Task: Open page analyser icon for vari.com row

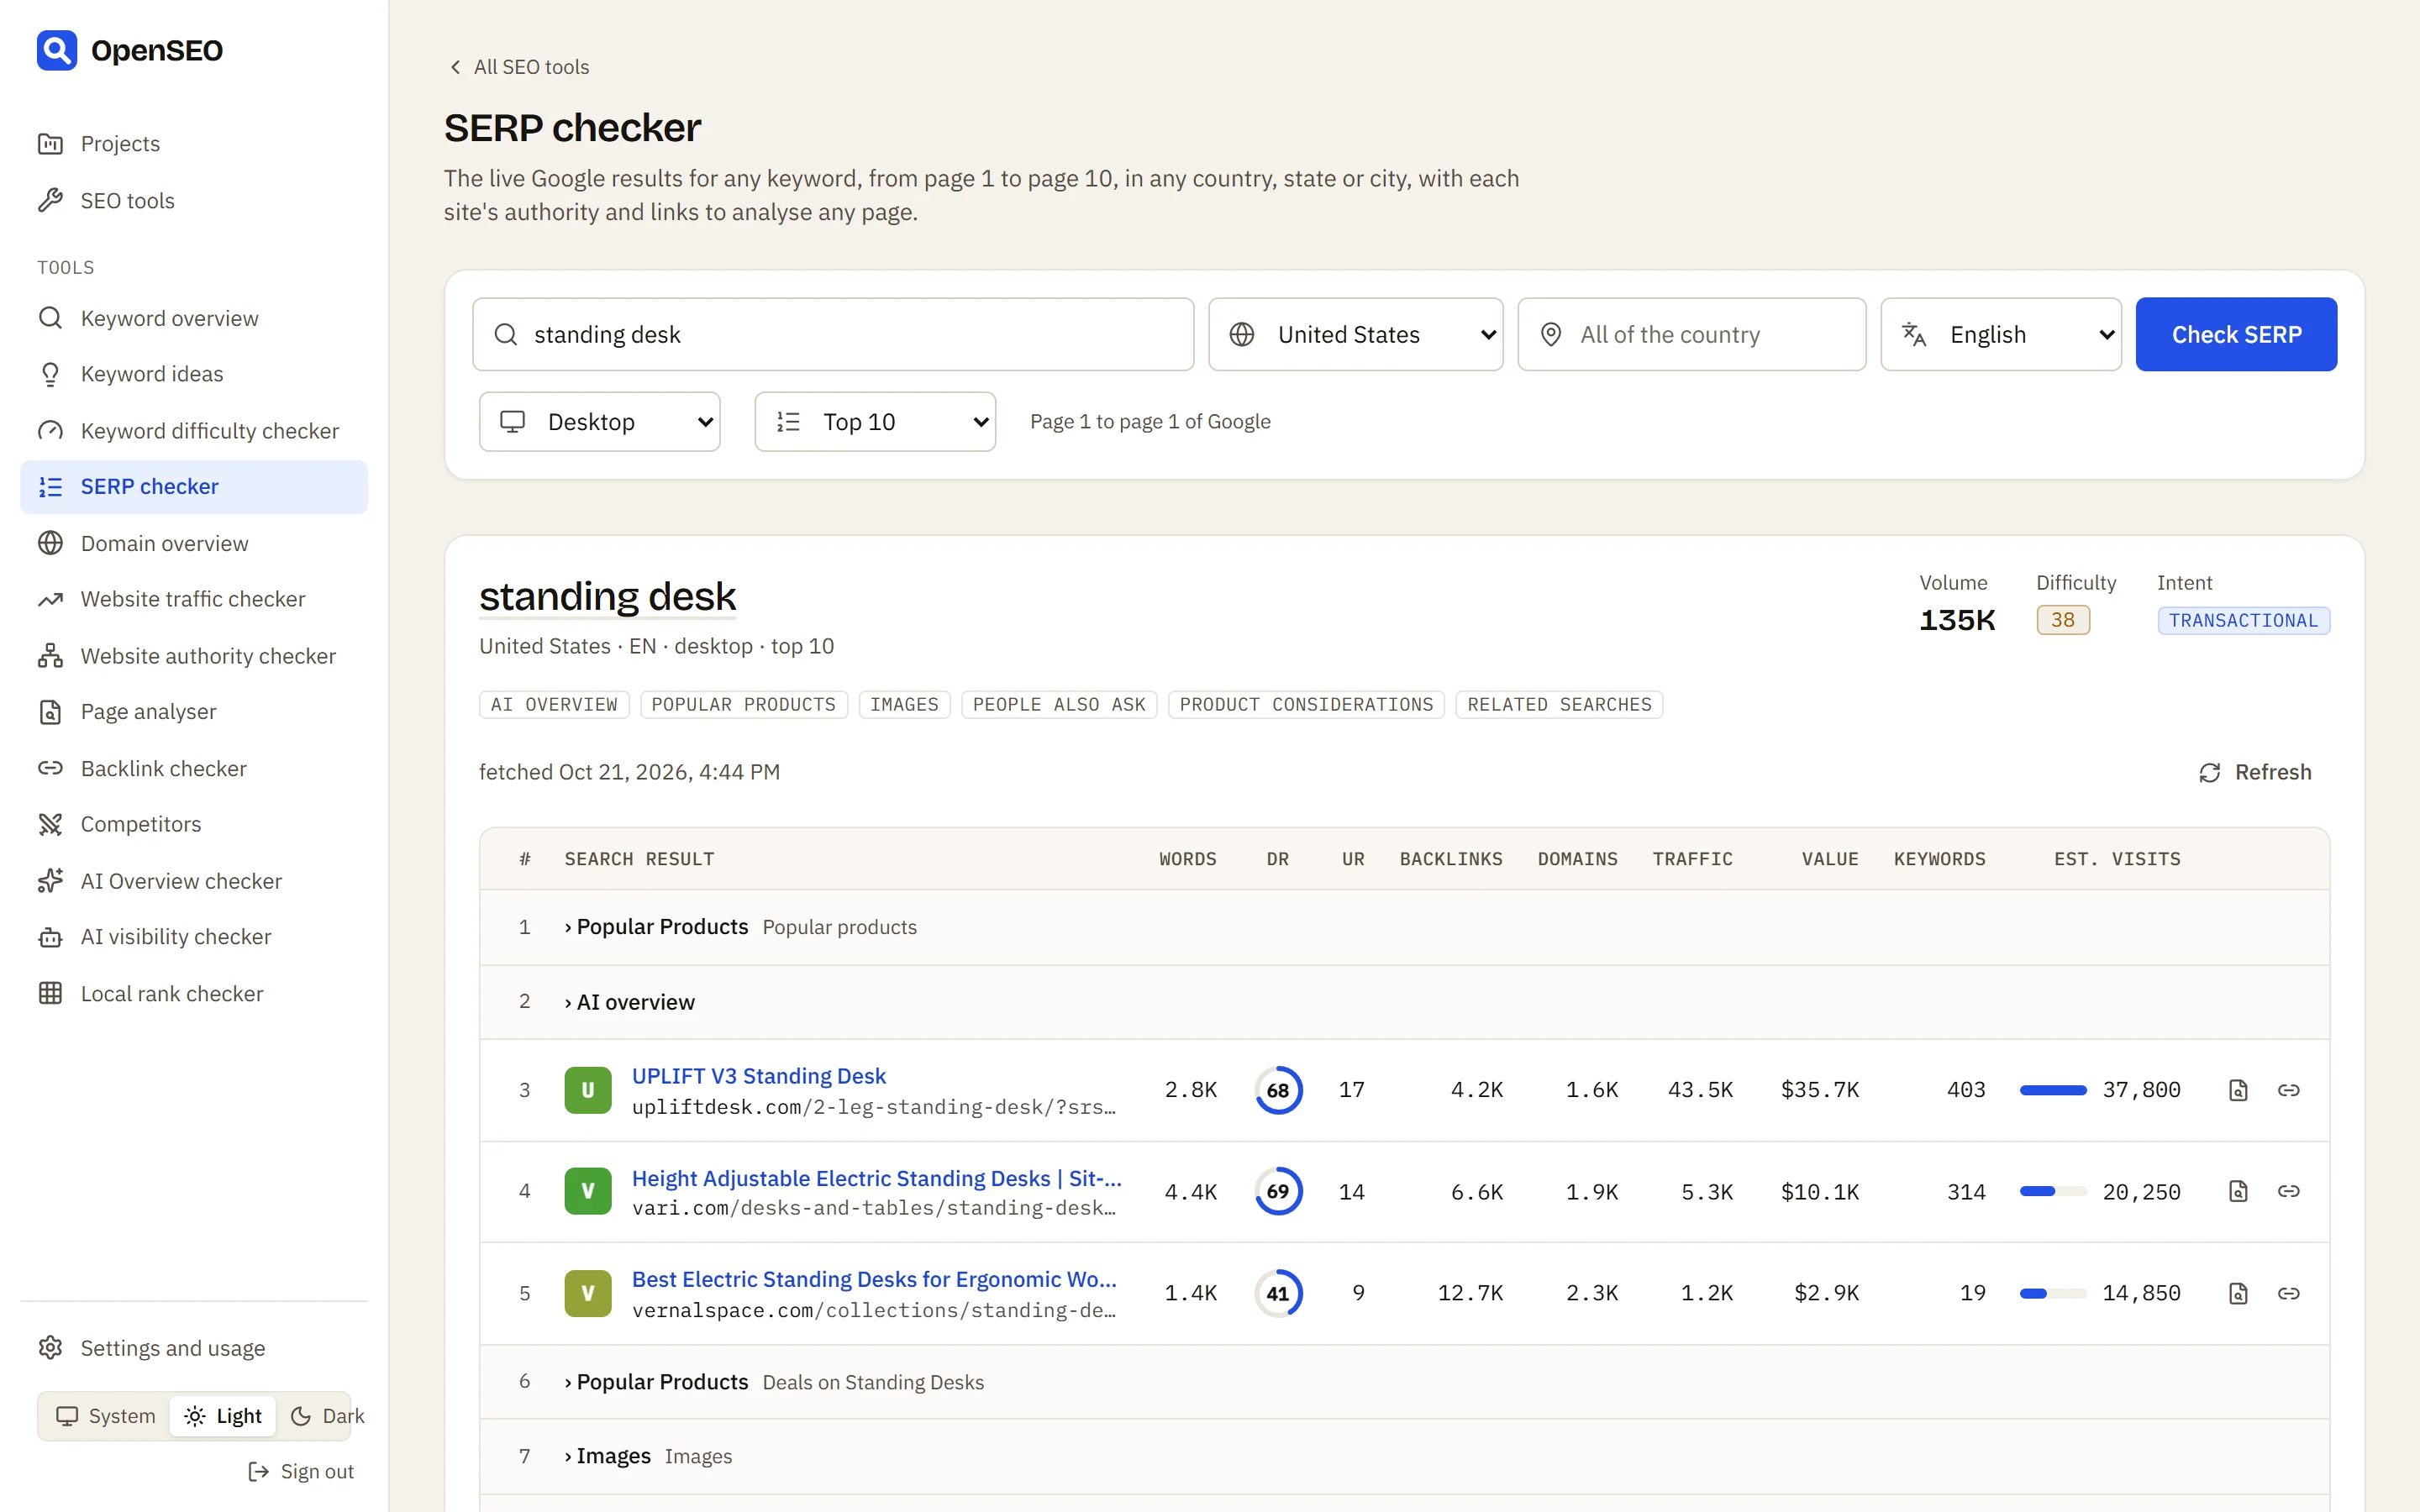Action: (2238, 1191)
